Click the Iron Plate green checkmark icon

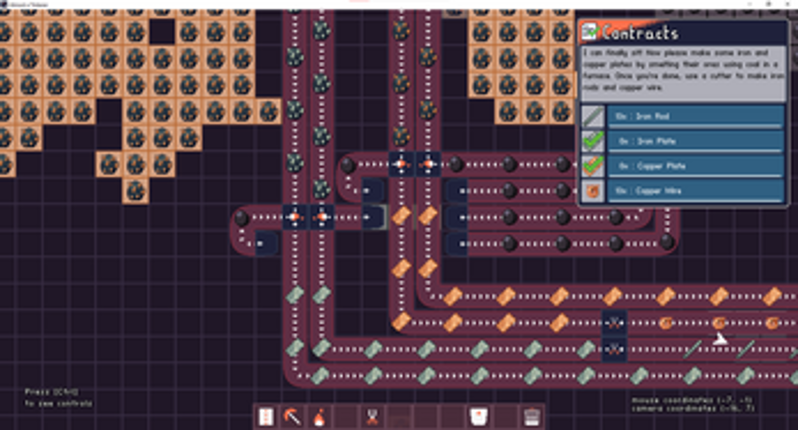(x=593, y=141)
